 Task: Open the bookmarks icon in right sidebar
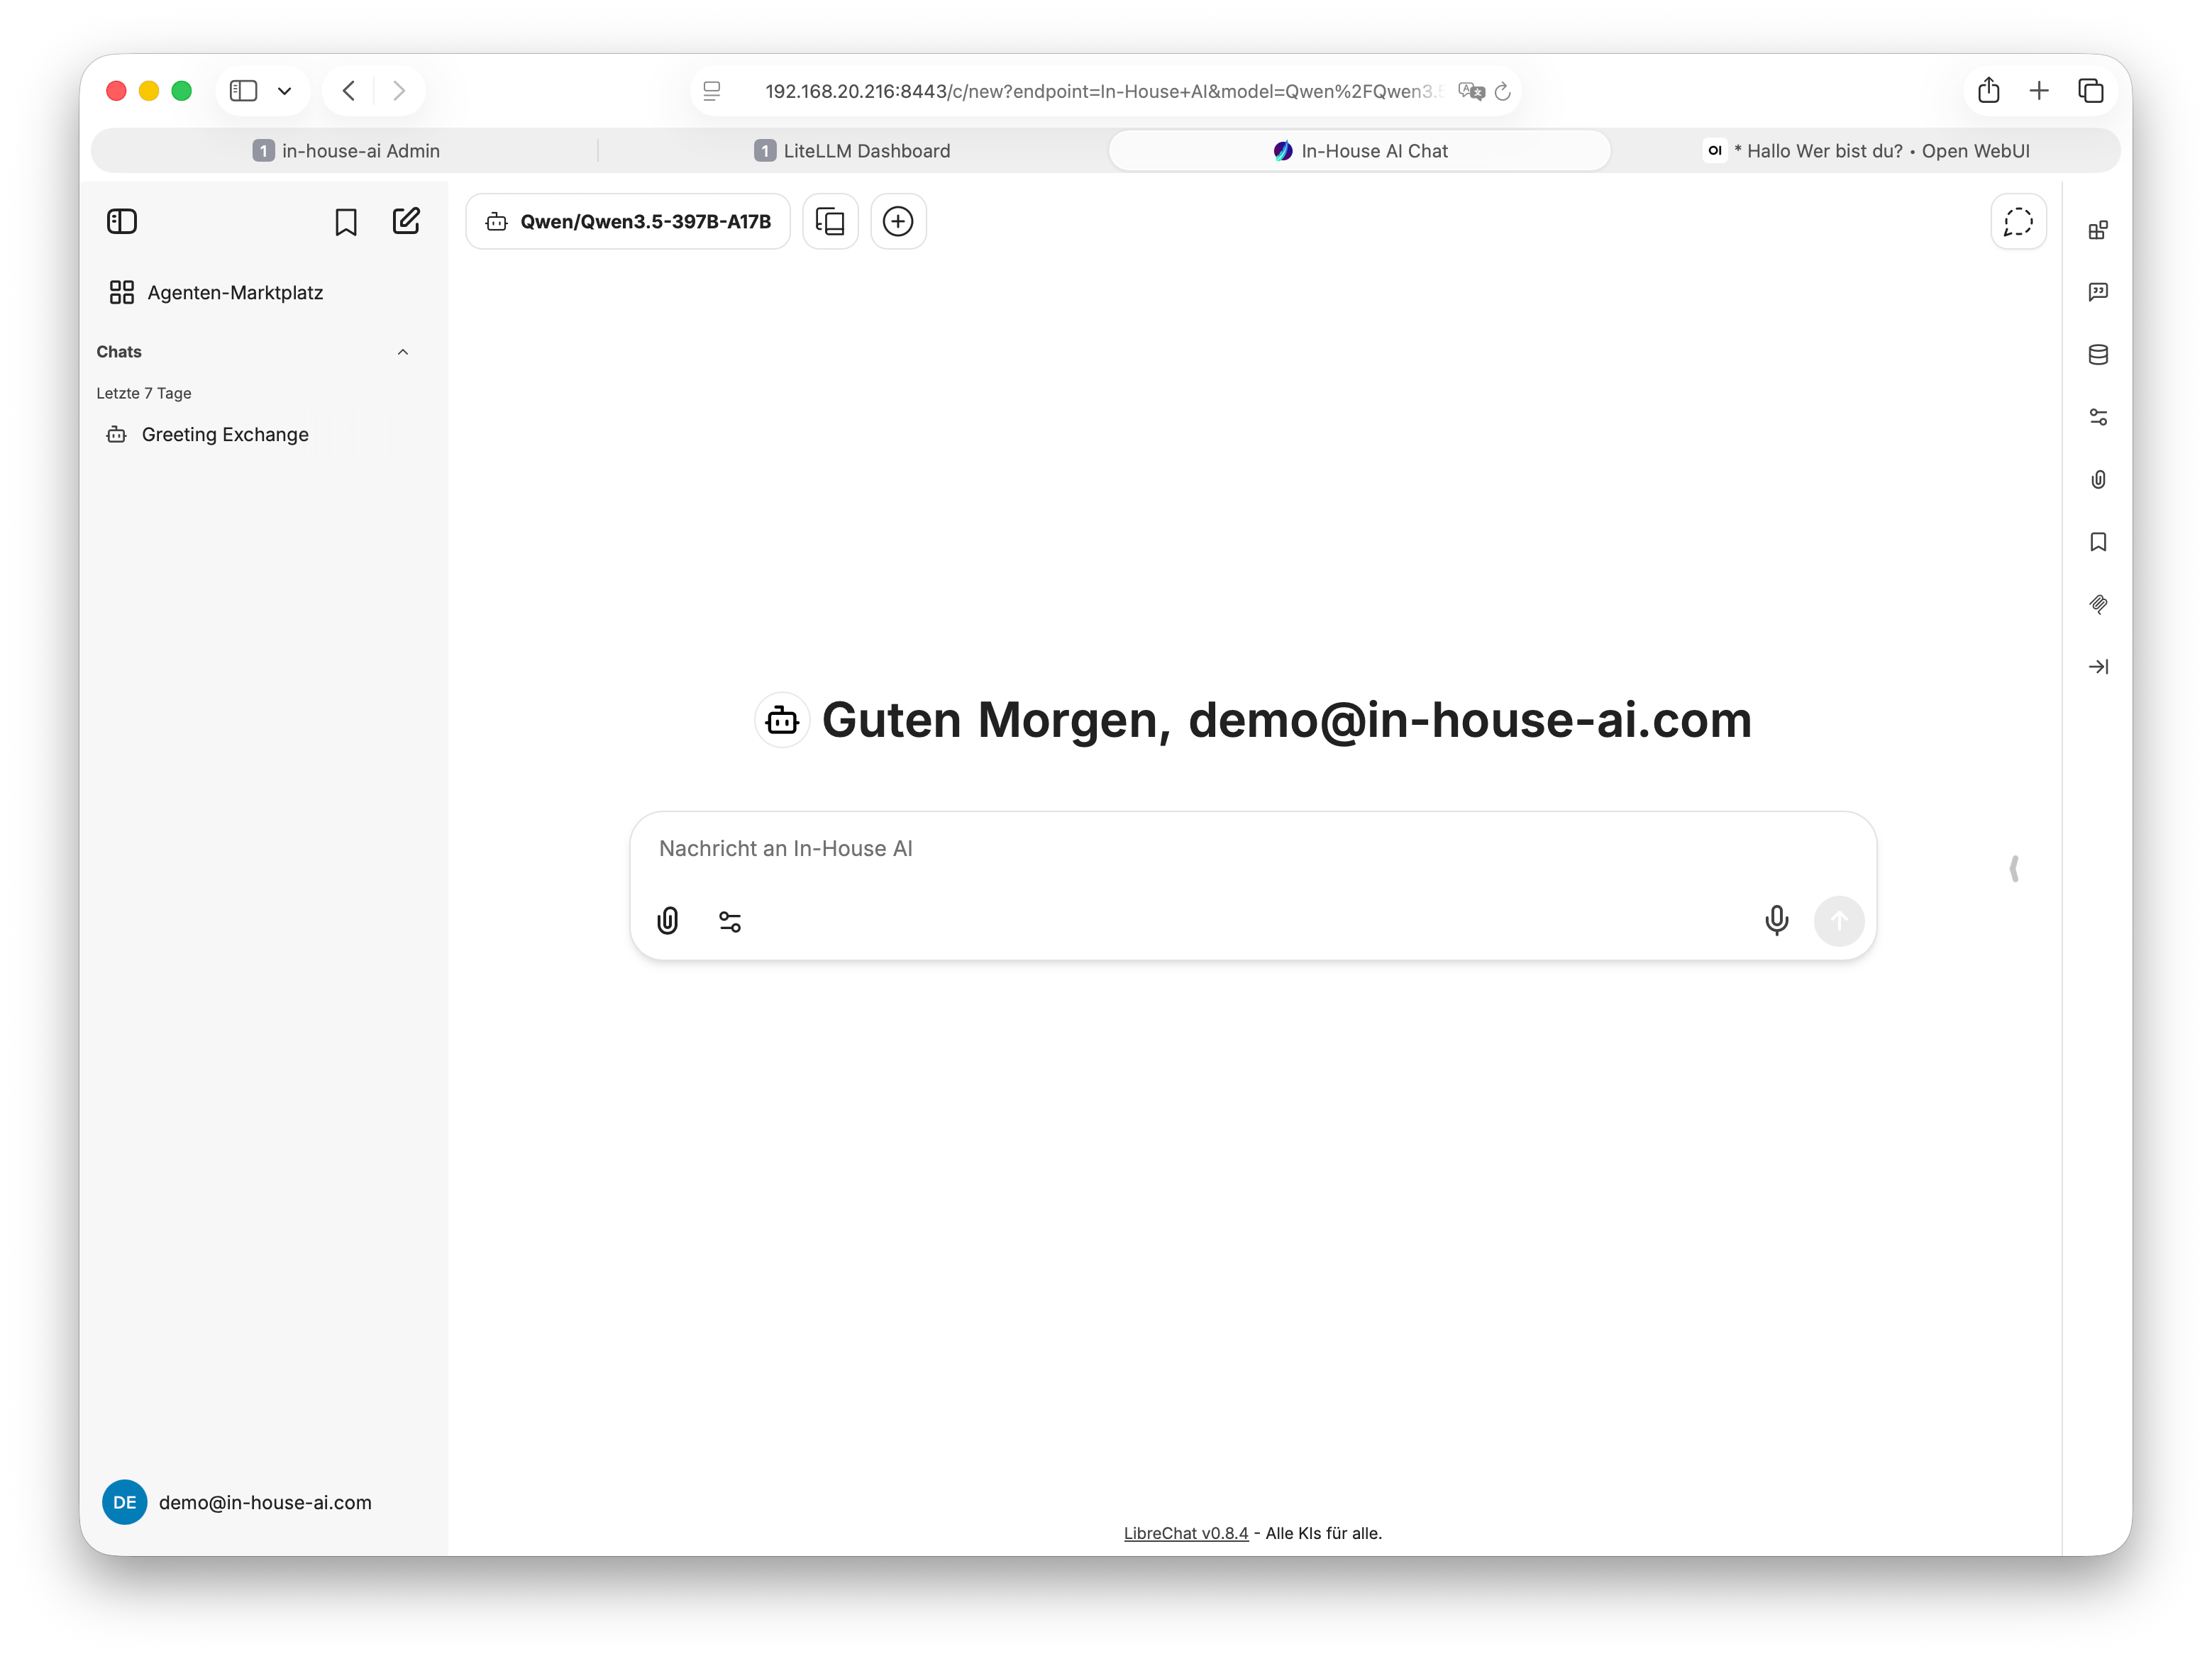pyautogui.click(x=2098, y=542)
